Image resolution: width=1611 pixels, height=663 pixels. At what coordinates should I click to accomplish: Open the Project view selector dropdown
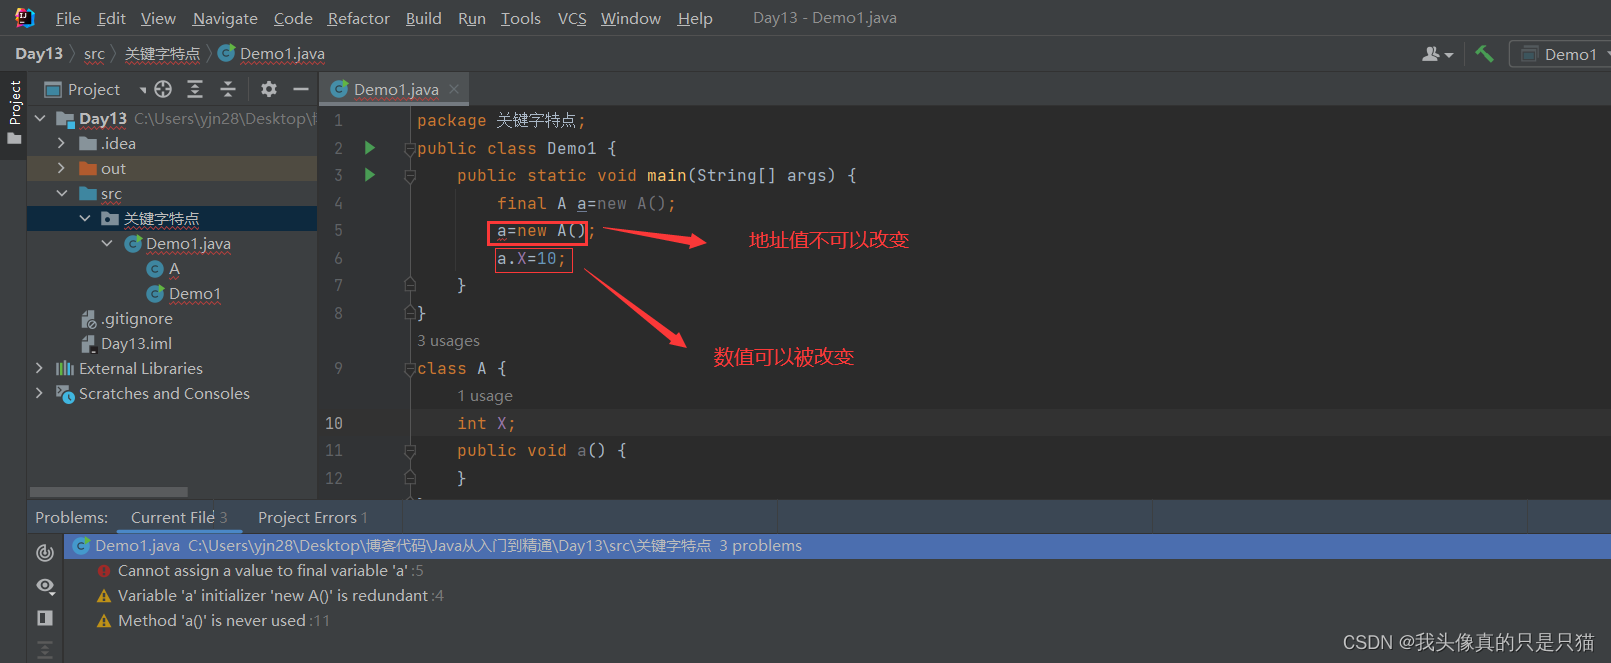[x=94, y=89]
